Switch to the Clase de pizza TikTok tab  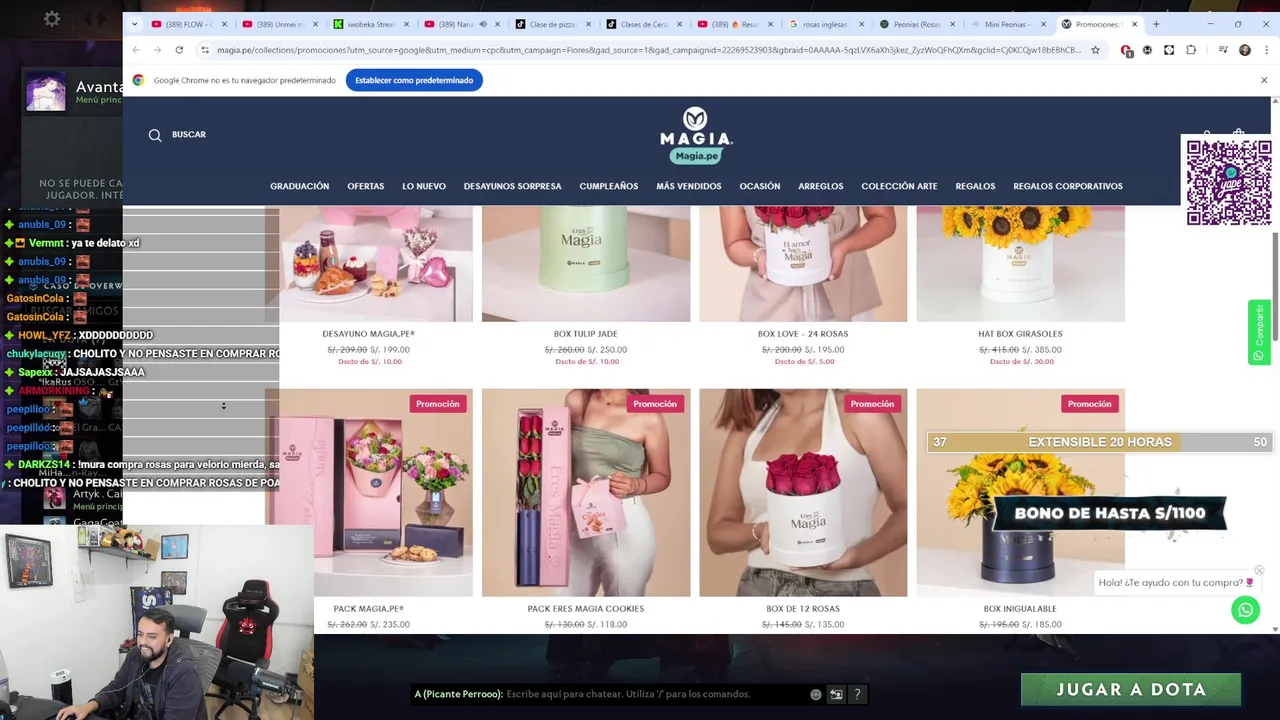point(552,24)
